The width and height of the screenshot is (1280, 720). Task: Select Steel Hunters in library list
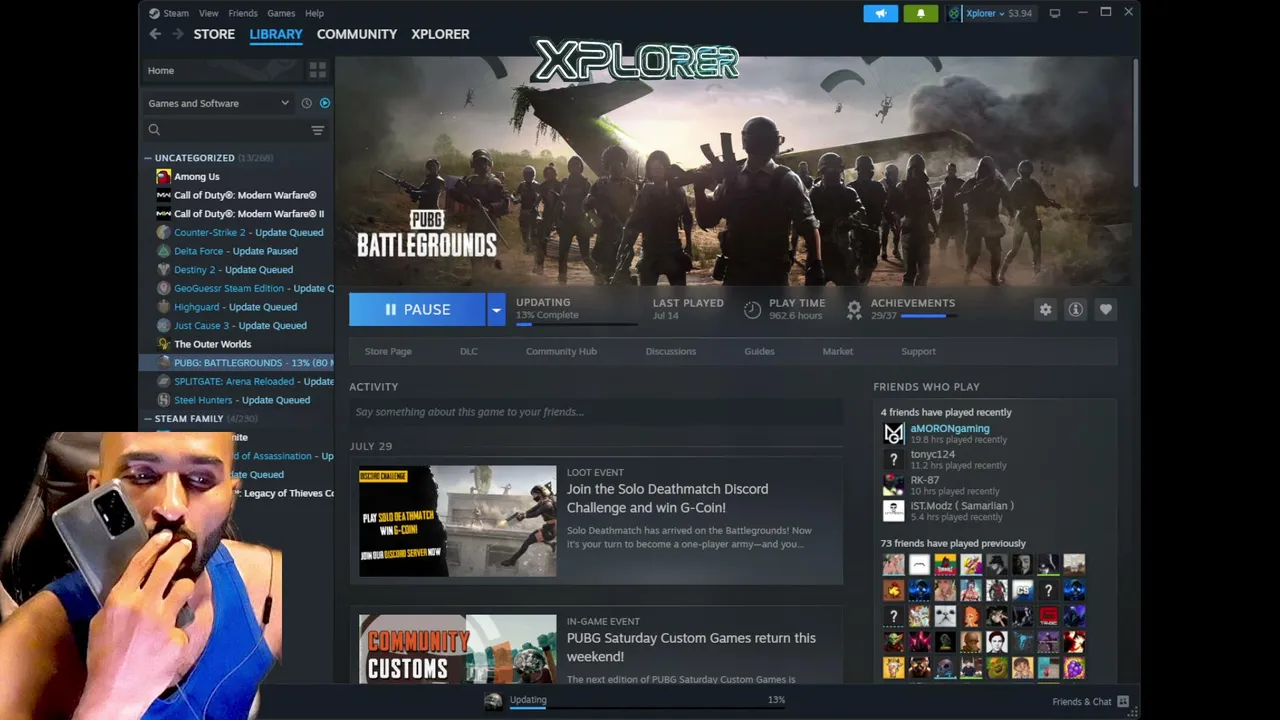[x=241, y=400]
